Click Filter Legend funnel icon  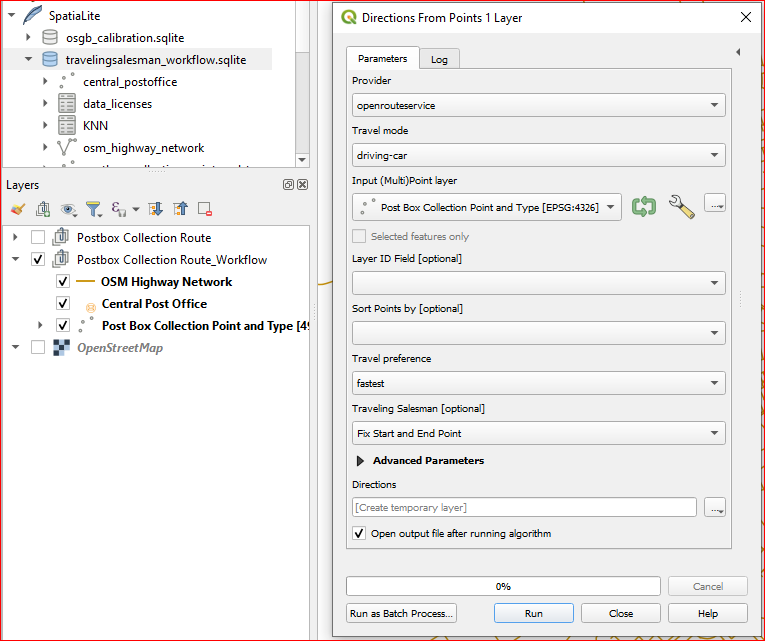click(x=93, y=209)
